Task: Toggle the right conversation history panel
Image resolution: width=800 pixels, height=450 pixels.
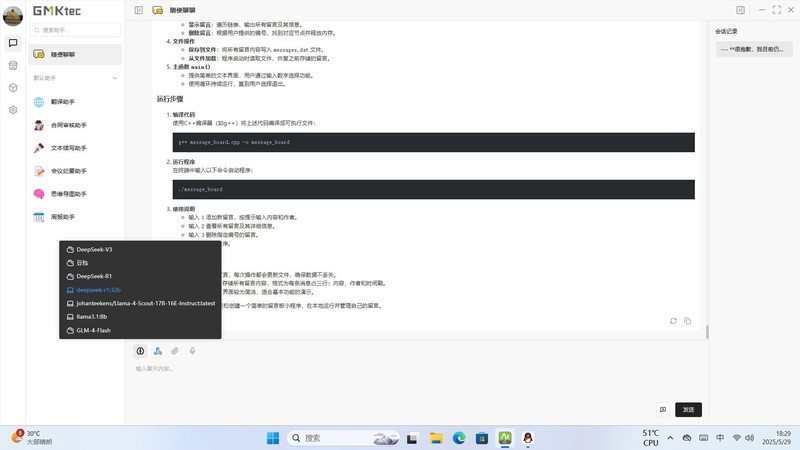Action: tap(740, 10)
